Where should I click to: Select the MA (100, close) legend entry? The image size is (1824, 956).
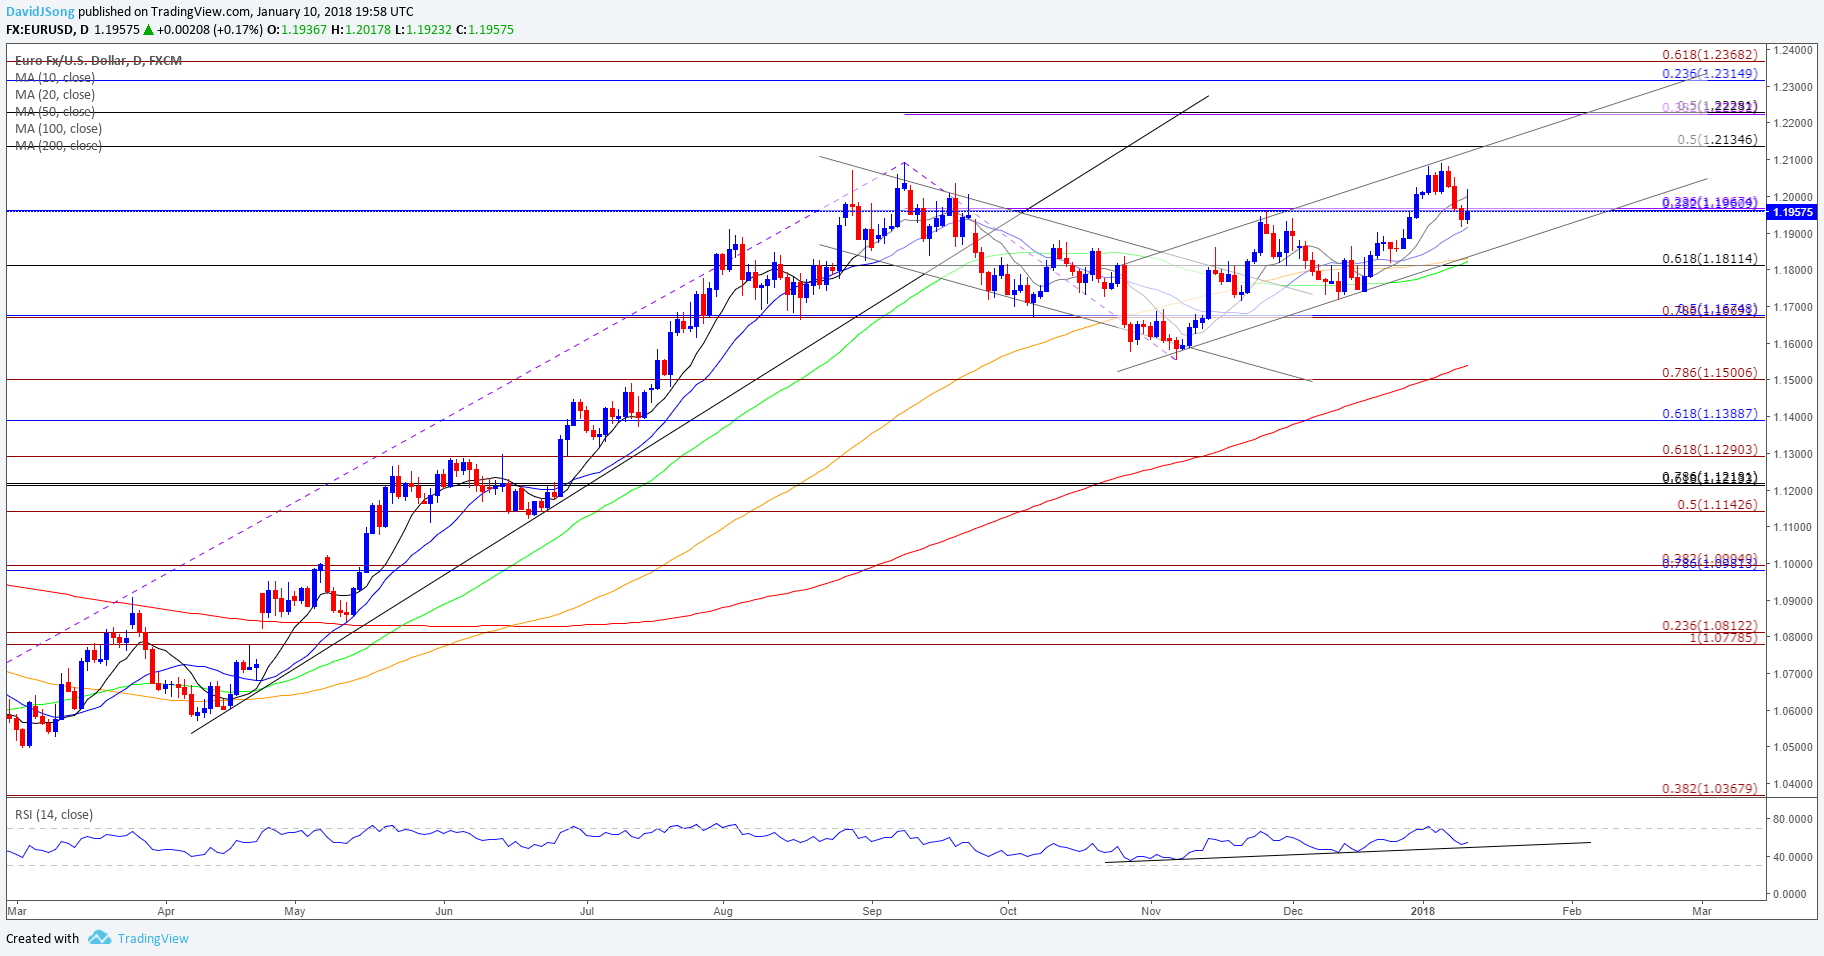(x=58, y=128)
